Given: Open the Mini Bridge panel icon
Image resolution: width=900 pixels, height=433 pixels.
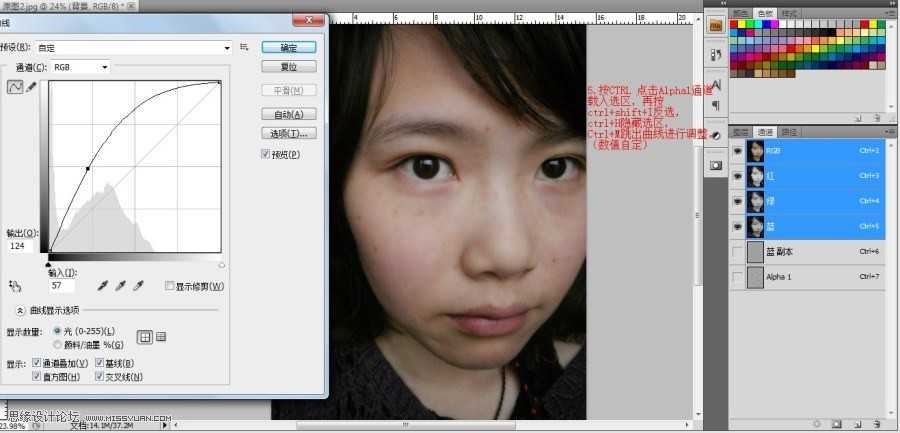Looking at the screenshot, I should point(715,25).
